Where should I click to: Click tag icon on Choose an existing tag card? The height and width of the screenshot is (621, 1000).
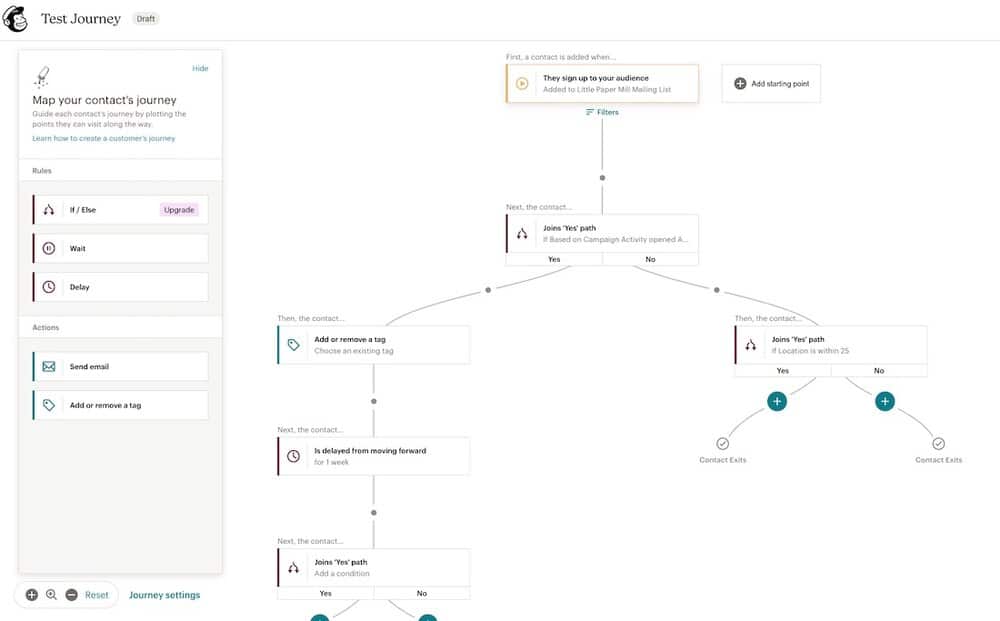pyautogui.click(x=293, y=345)
